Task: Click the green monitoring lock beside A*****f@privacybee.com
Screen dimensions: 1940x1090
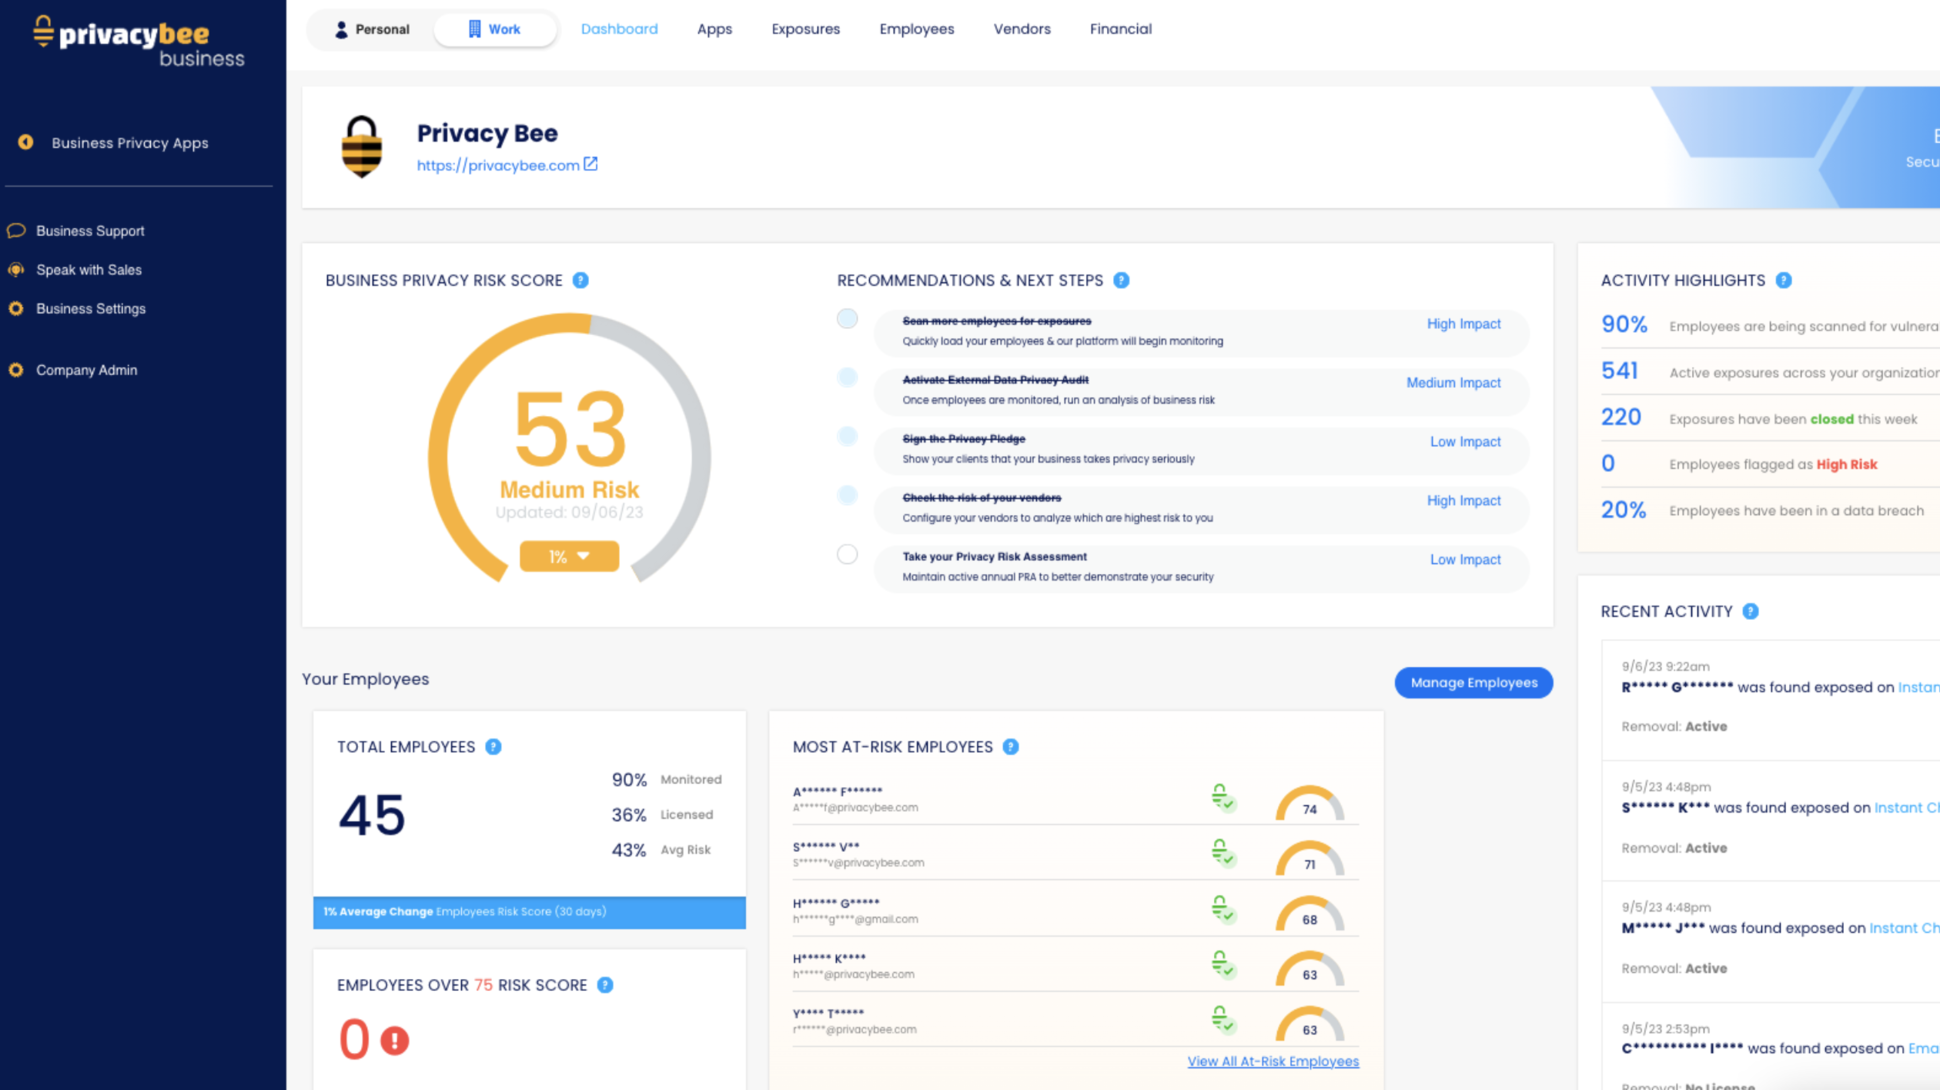Action: 1223,799
